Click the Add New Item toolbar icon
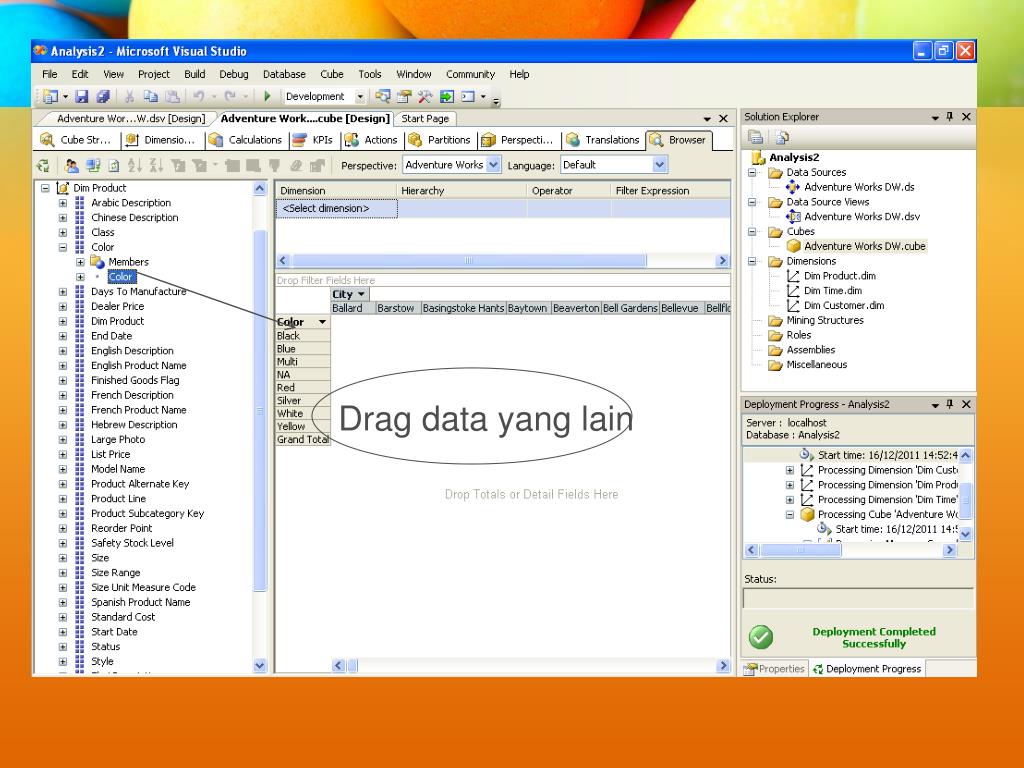The width and height of the screenshot is (1024, 768). pyautogui.click(x=50, y=97)
